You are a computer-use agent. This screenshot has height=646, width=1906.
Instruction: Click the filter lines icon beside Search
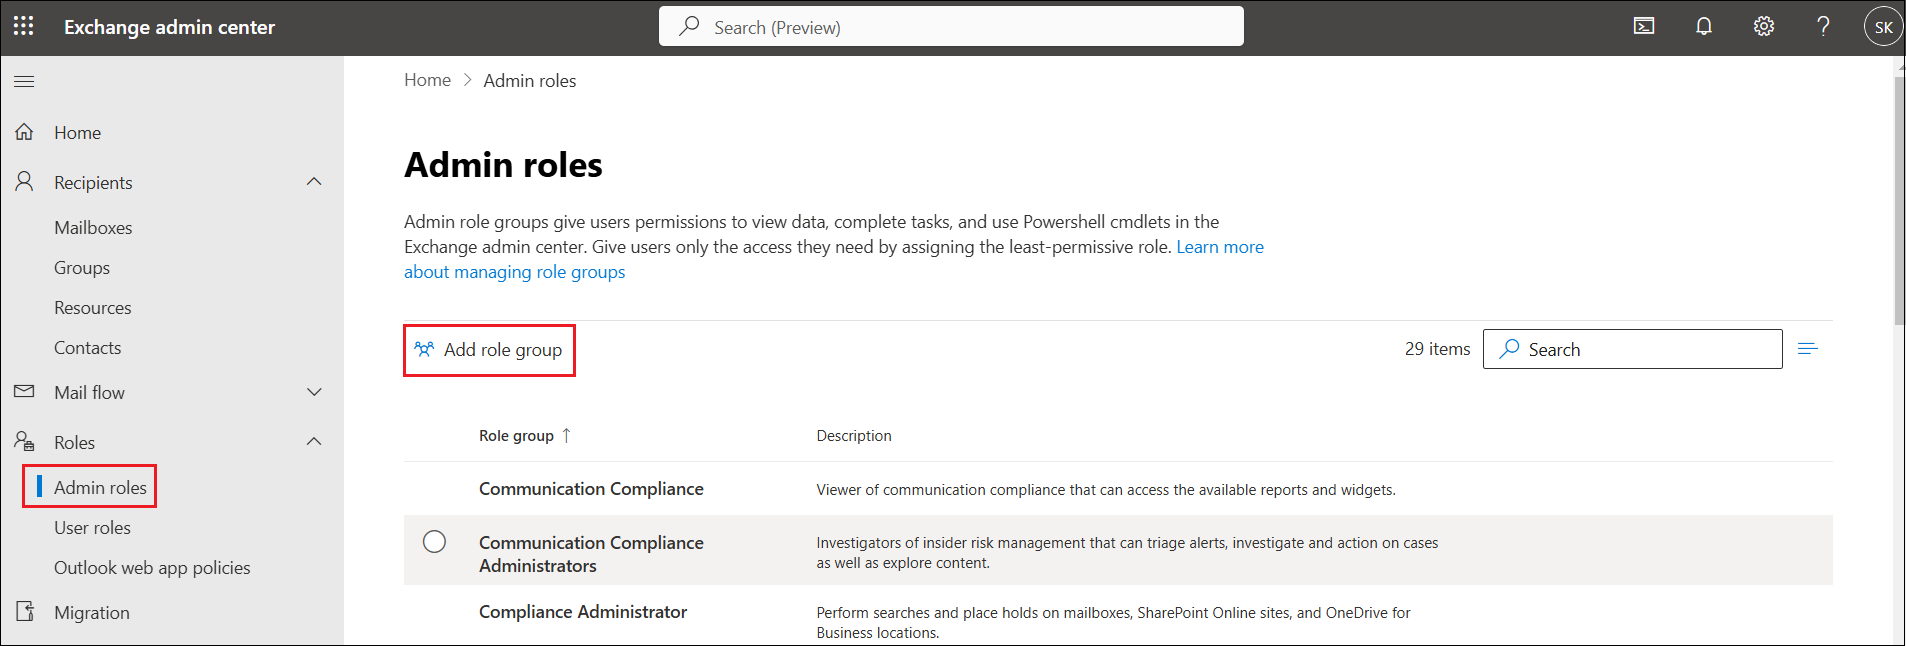(x=1807, y=349)
